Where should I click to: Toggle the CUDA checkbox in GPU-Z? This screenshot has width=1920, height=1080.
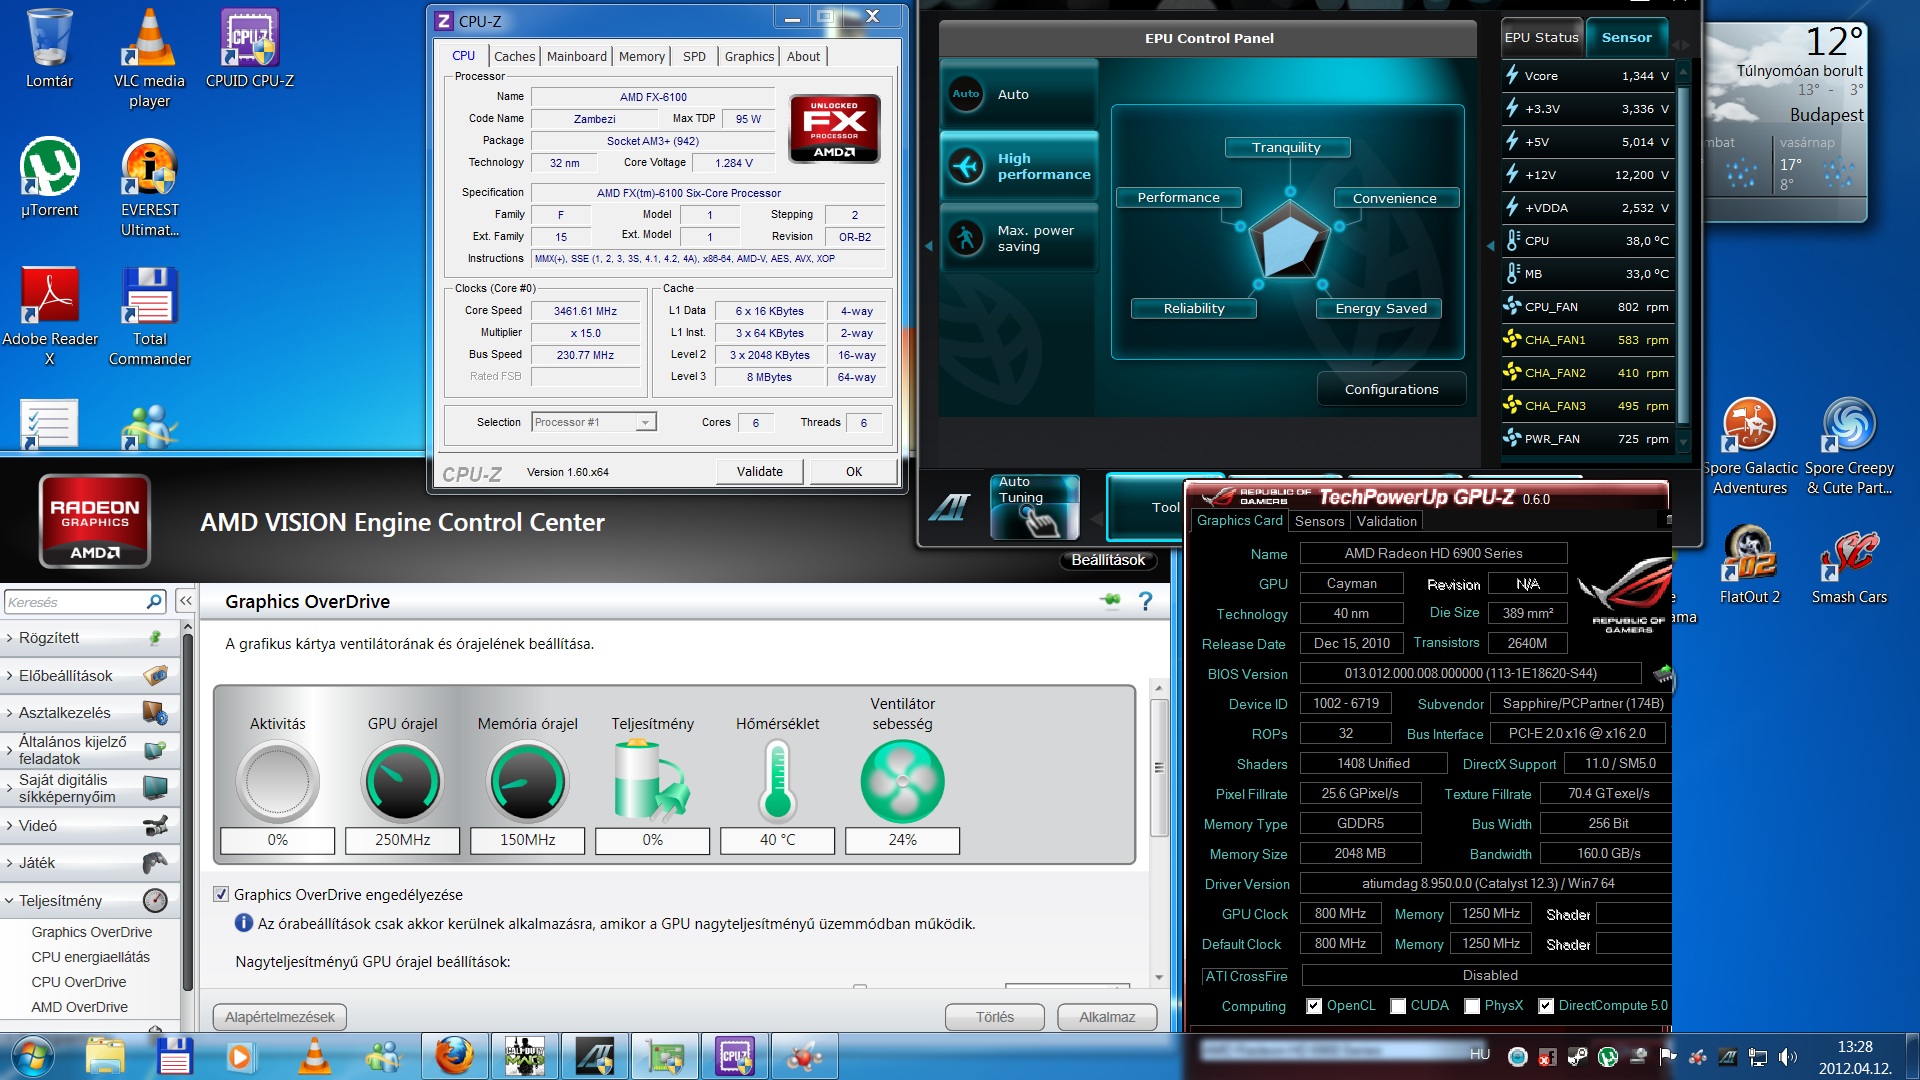[1398, 1006]
